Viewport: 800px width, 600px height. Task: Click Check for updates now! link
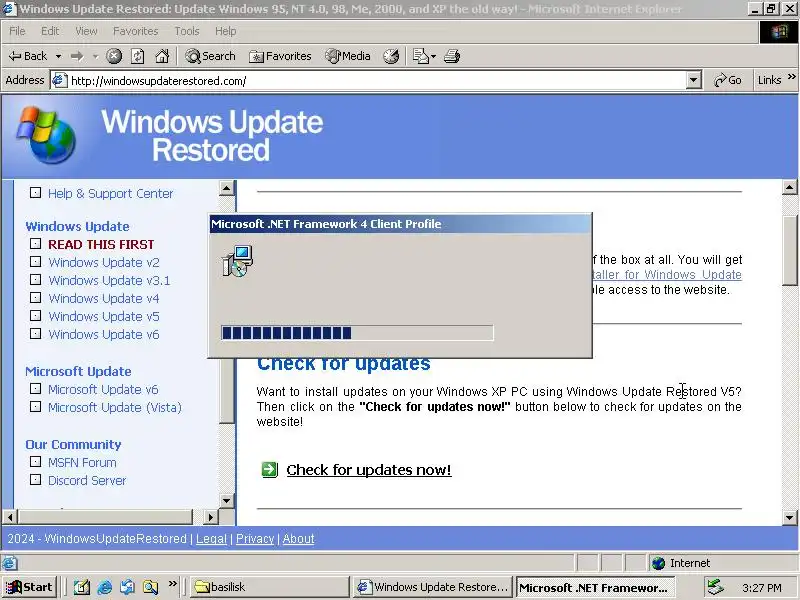(369, 470)
